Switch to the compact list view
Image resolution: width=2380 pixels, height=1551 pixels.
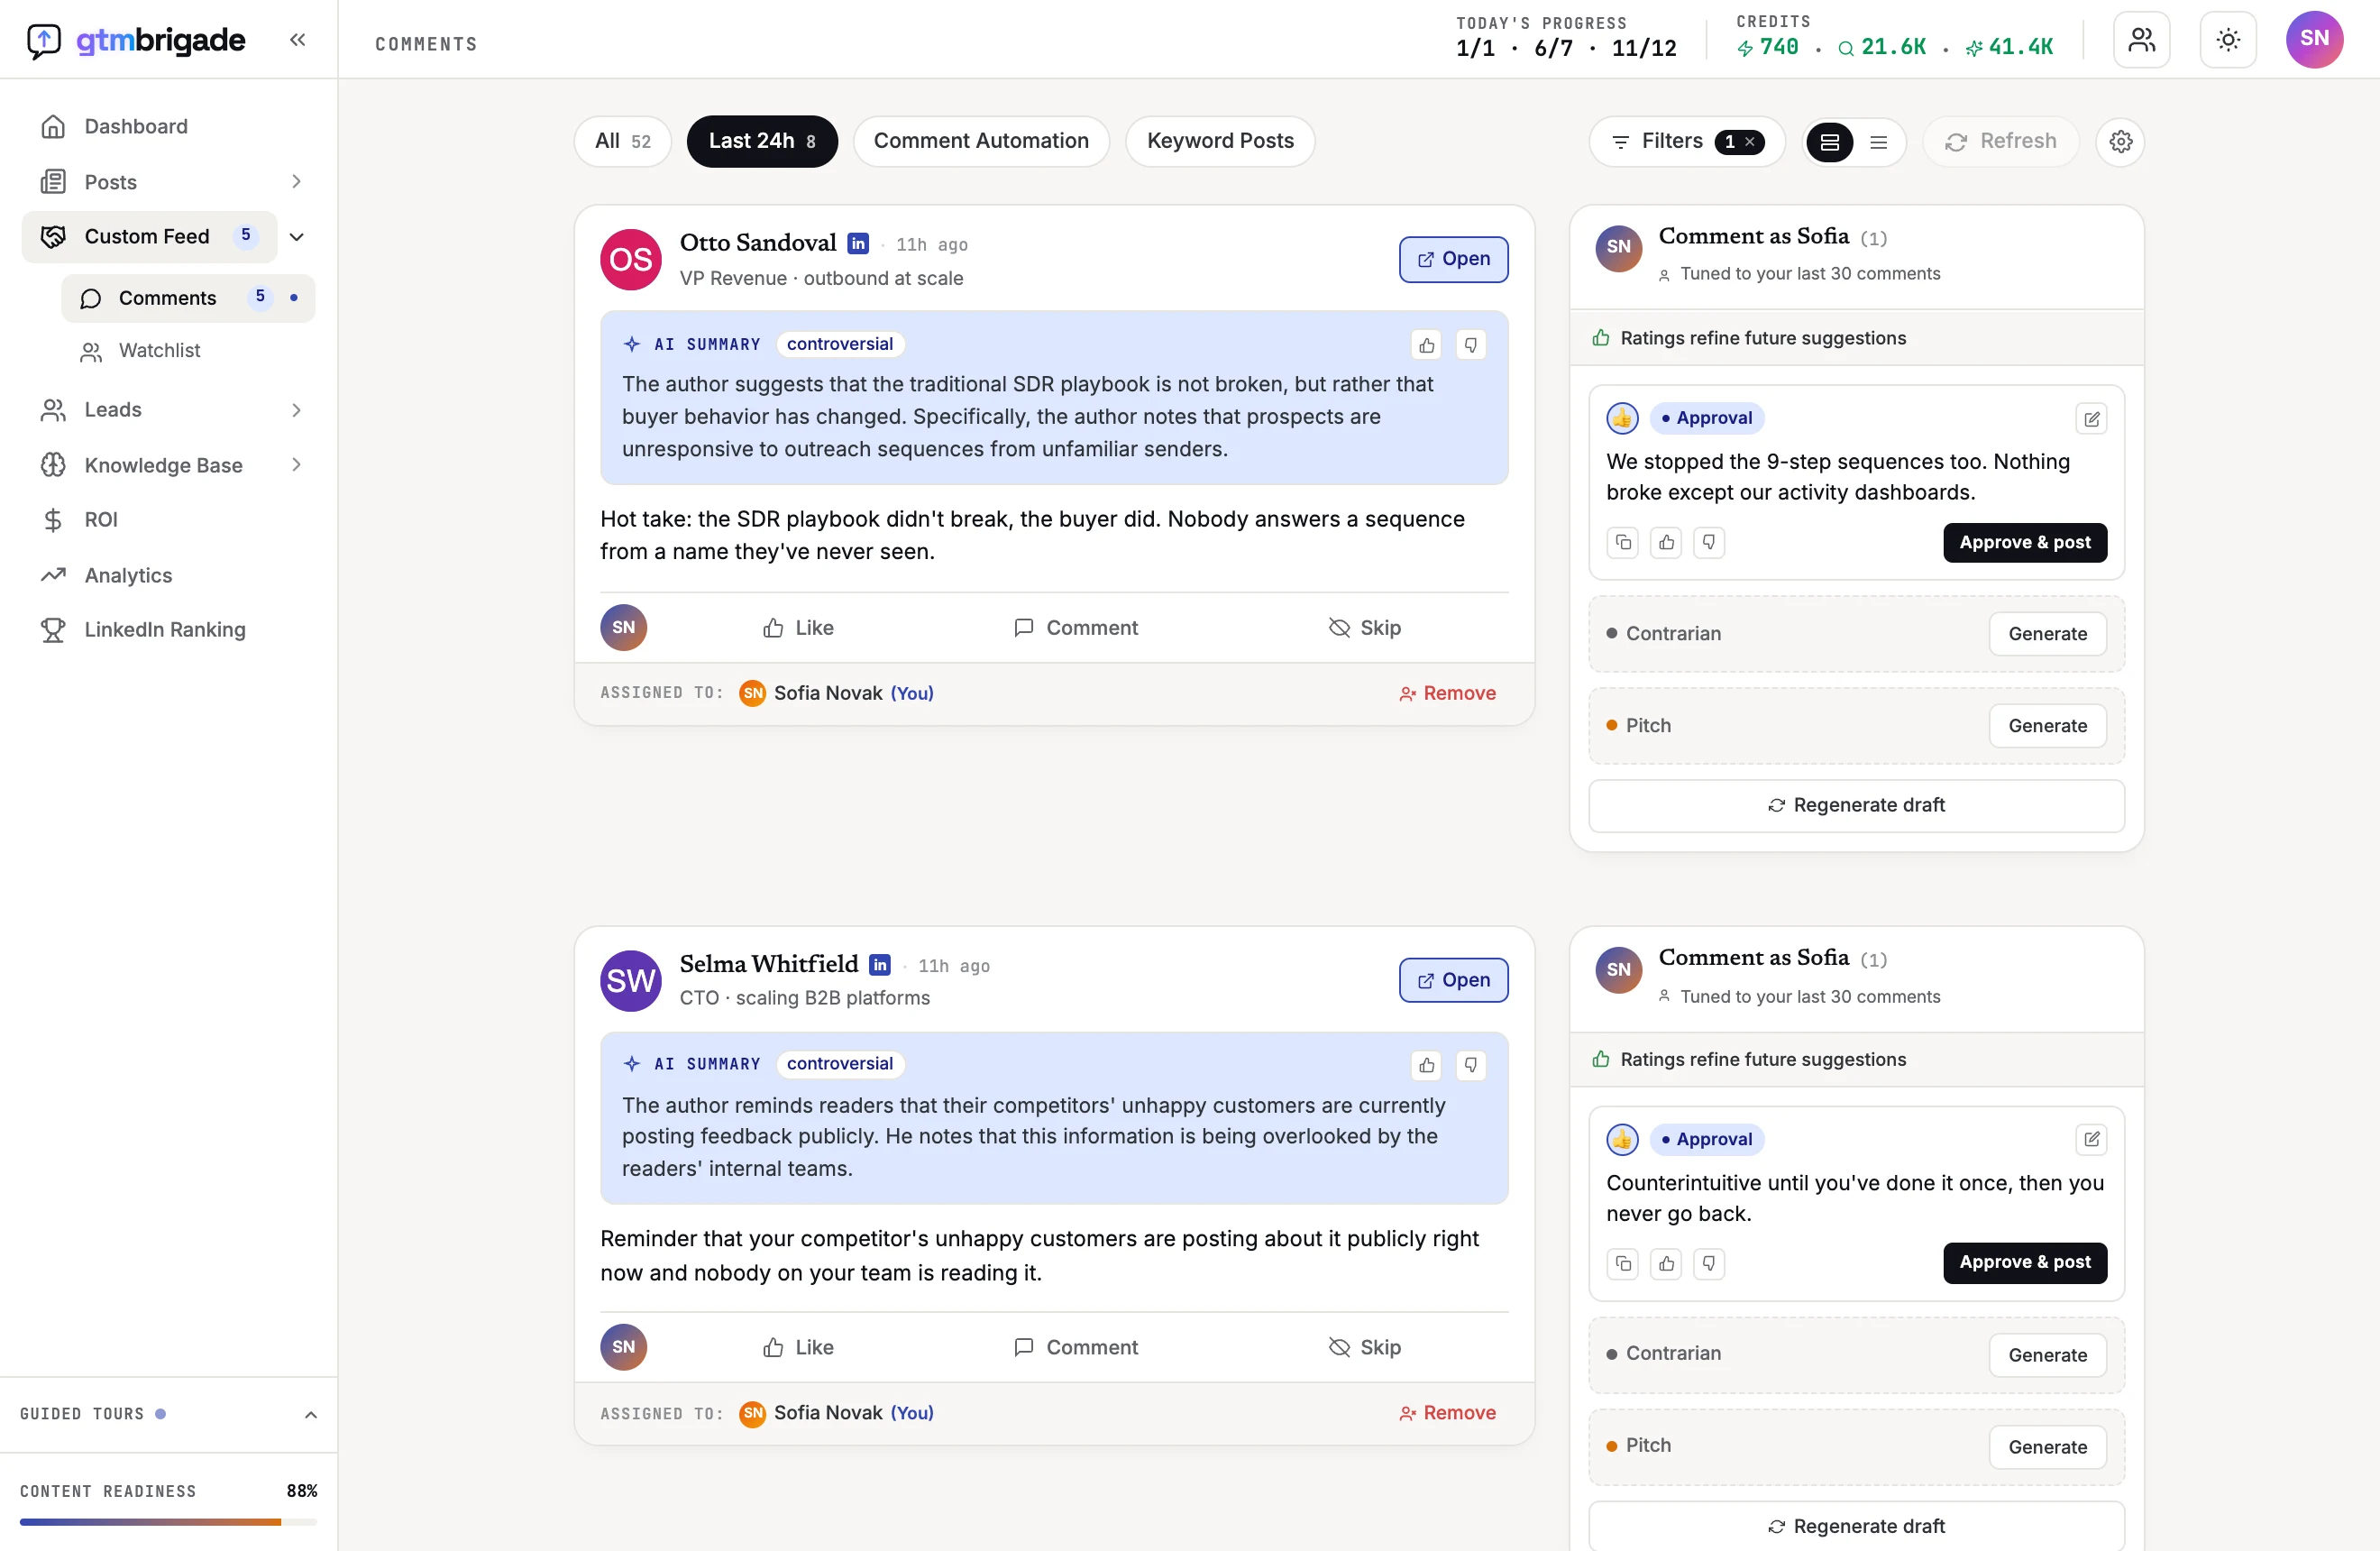[1878, 142]
